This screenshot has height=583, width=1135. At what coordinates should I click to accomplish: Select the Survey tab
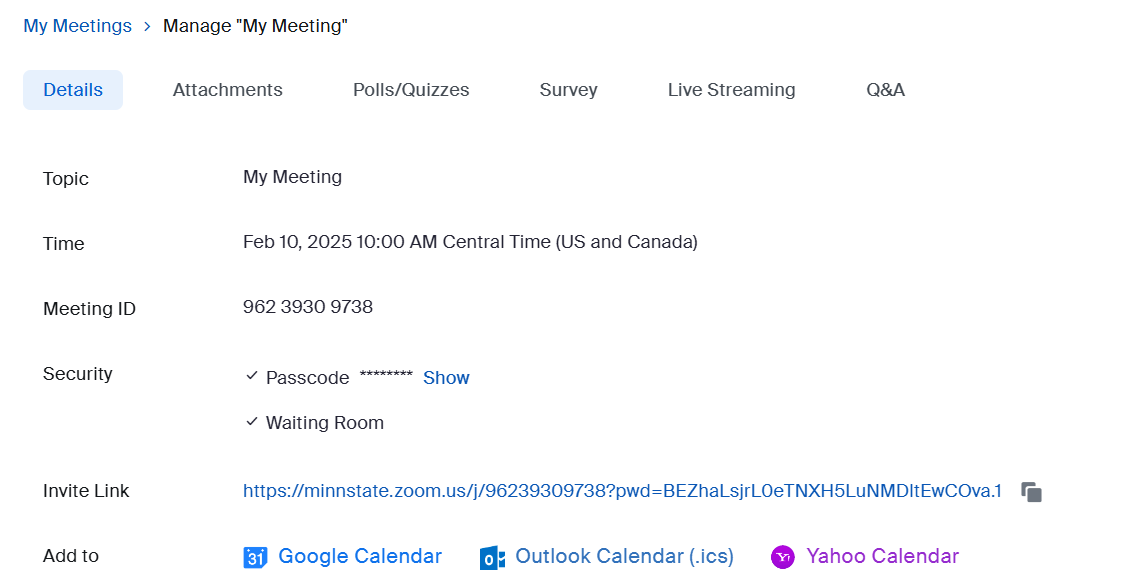[568, 90]
